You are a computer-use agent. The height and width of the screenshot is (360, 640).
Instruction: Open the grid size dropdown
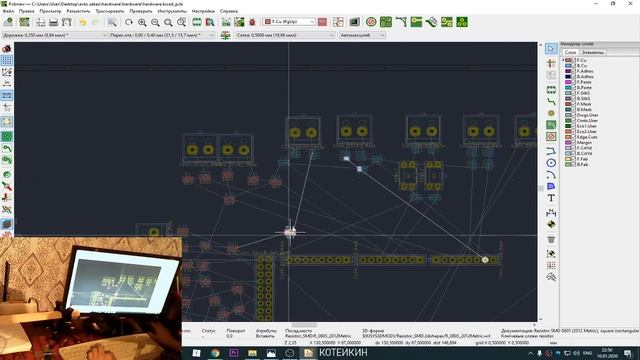click(x=285, y=35)
